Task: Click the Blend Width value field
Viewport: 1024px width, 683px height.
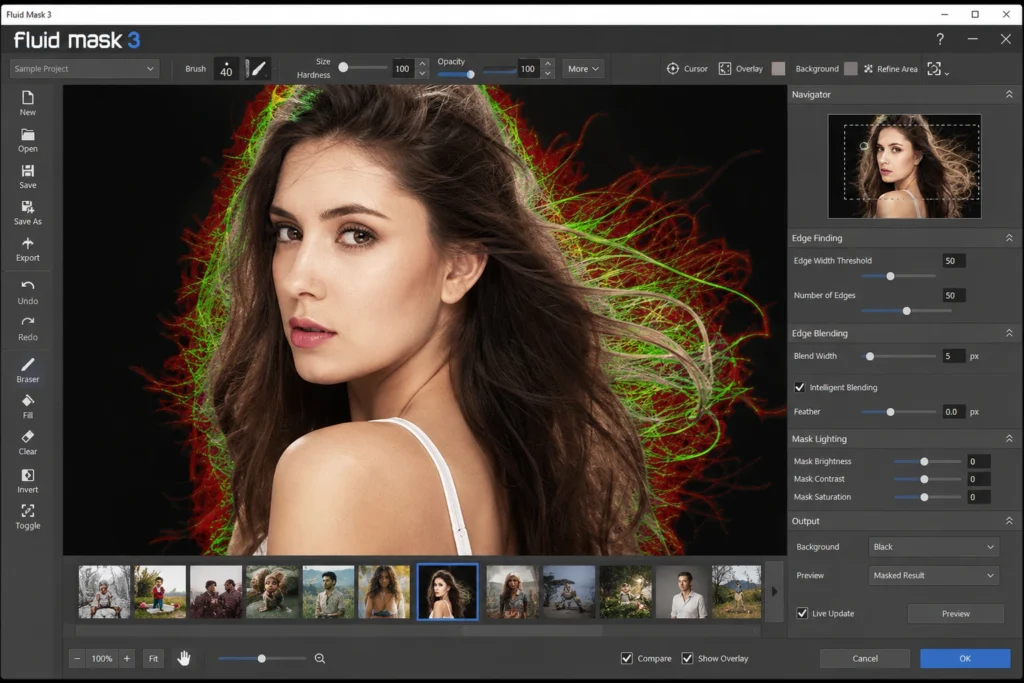Action: (953, 356)
